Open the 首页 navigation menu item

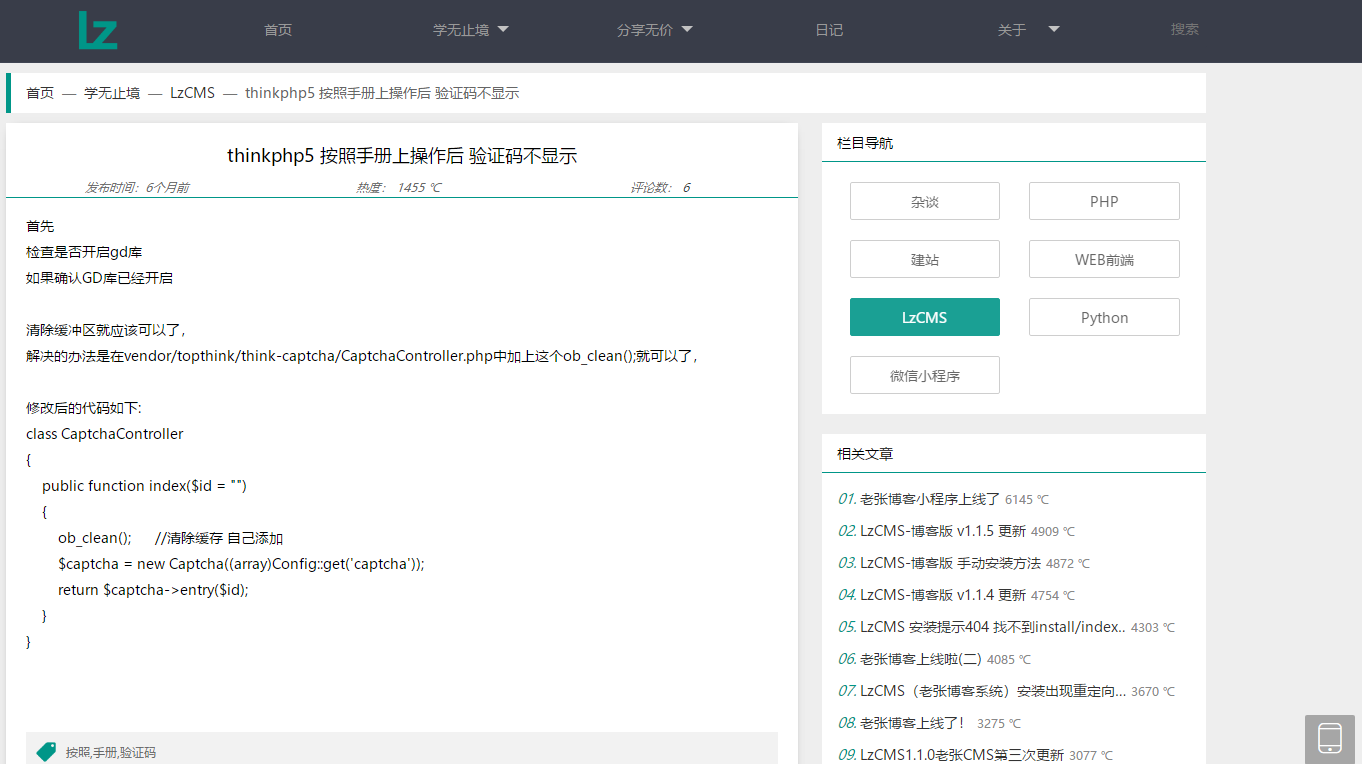coord(278,30)
